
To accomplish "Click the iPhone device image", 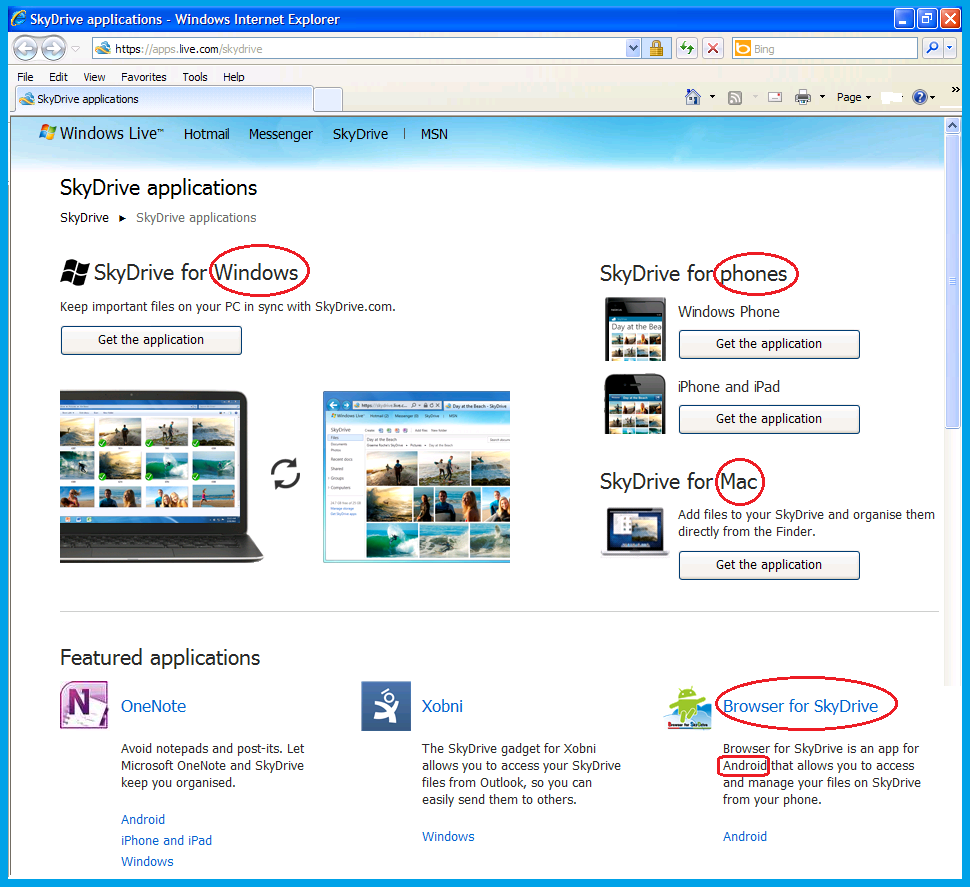I will click(x=635, y=404).
